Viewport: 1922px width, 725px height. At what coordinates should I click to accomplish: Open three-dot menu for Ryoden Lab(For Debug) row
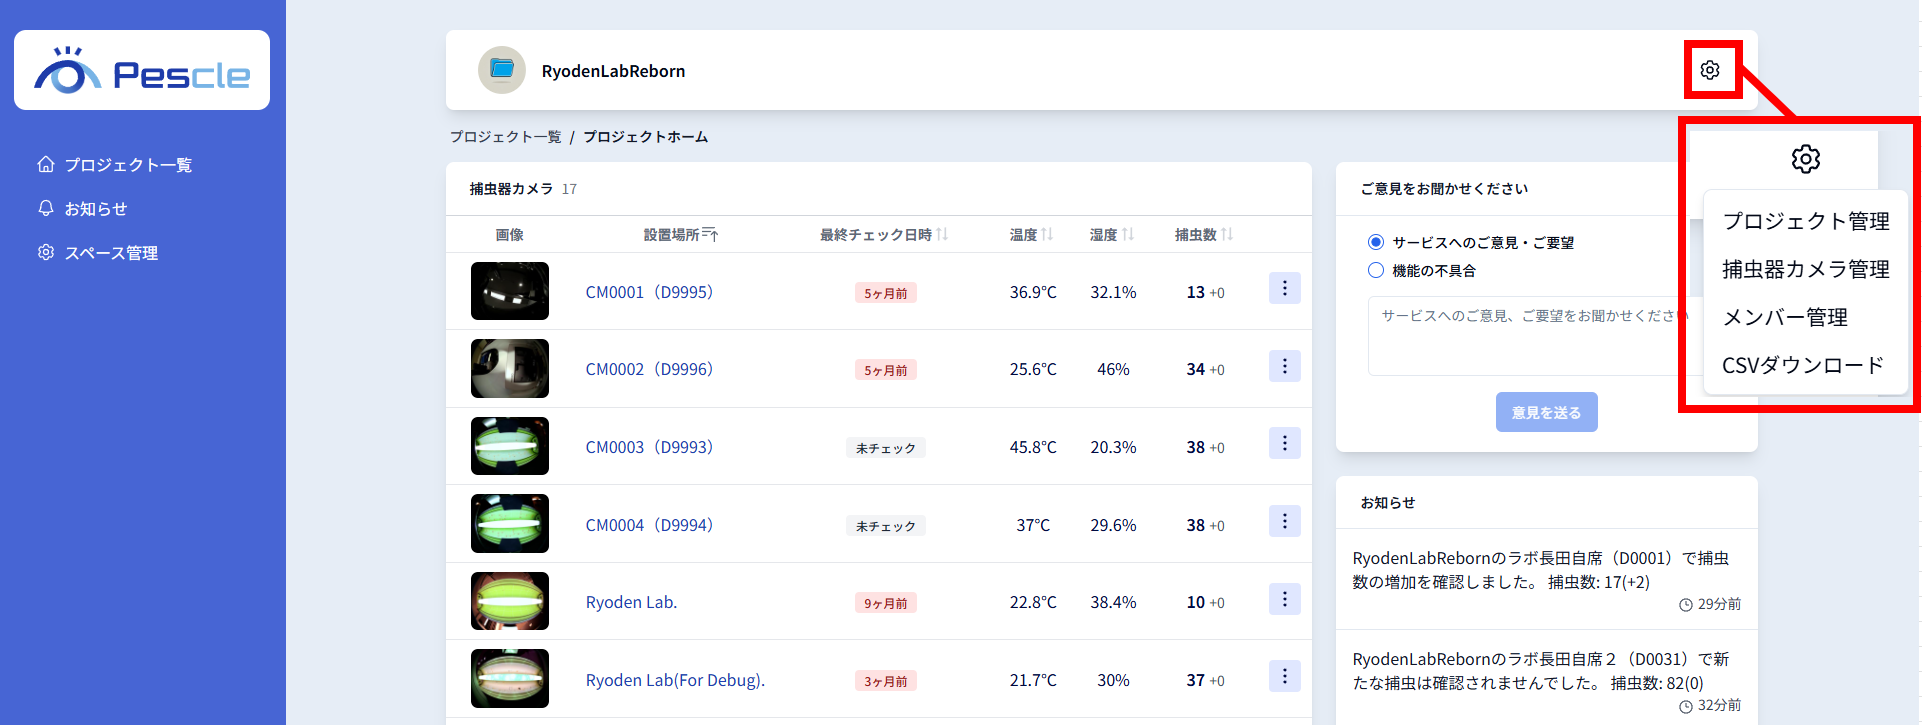pos(1284,677)
